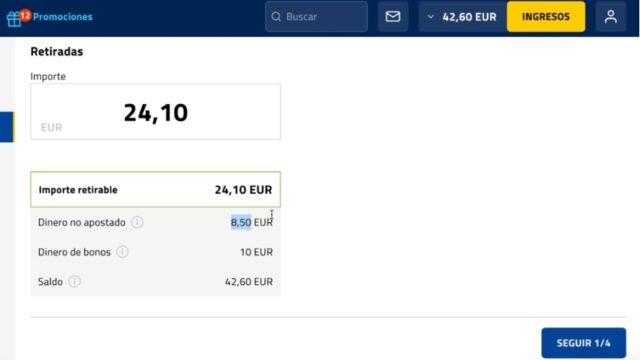Image resolution: width=640 pixels, height=360 pixels.
Task: Click the search magnifier icon
Action: [276, 17]
